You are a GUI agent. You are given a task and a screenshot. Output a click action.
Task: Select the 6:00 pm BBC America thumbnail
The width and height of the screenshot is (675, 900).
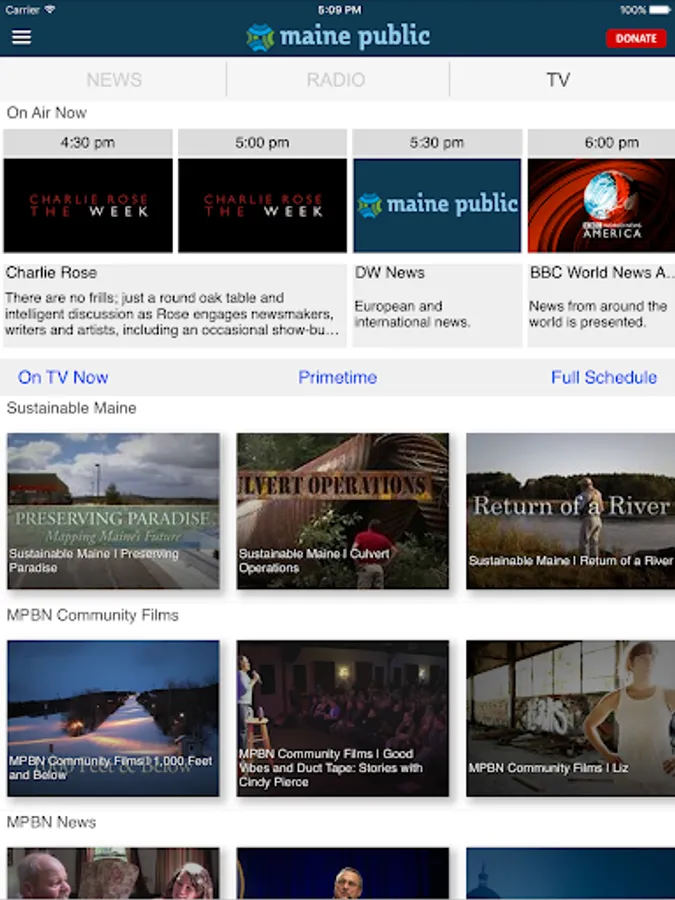point(602,205)
